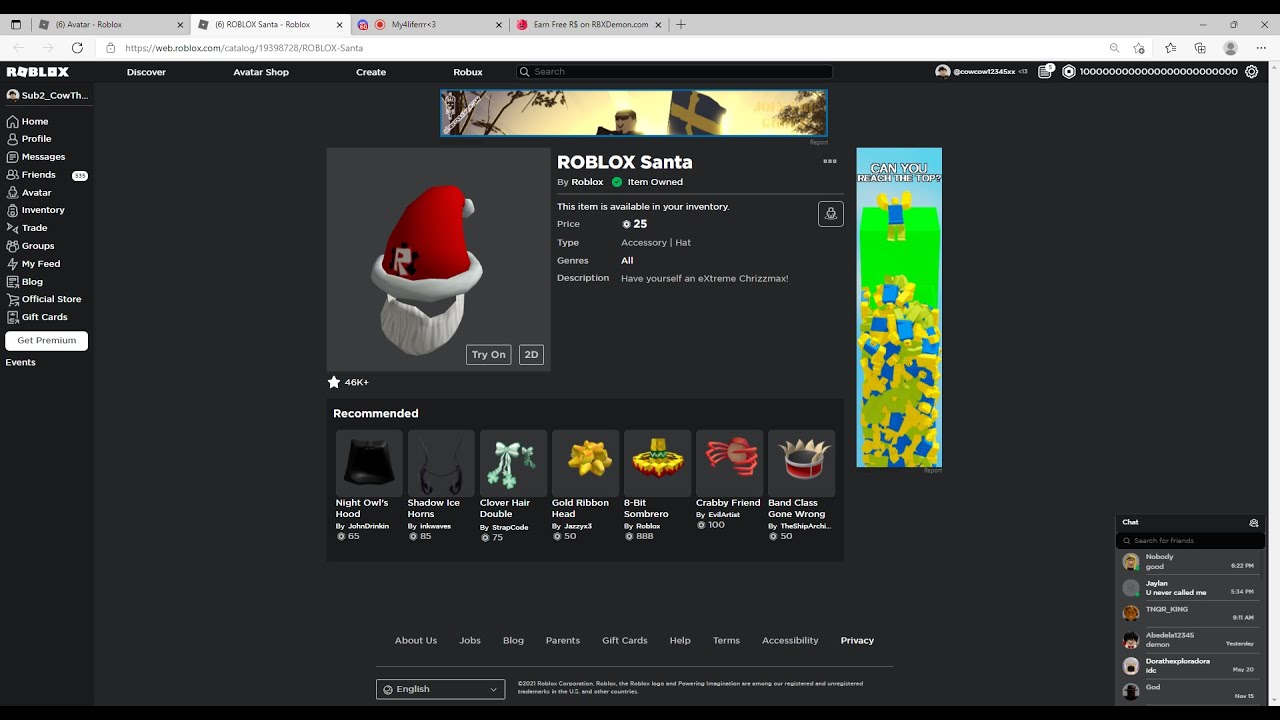Open 8-Bit Sombrero recommendation
The height and width of the screenshot is (720, 1280).
pyautogui.click(x=657, y=487)
